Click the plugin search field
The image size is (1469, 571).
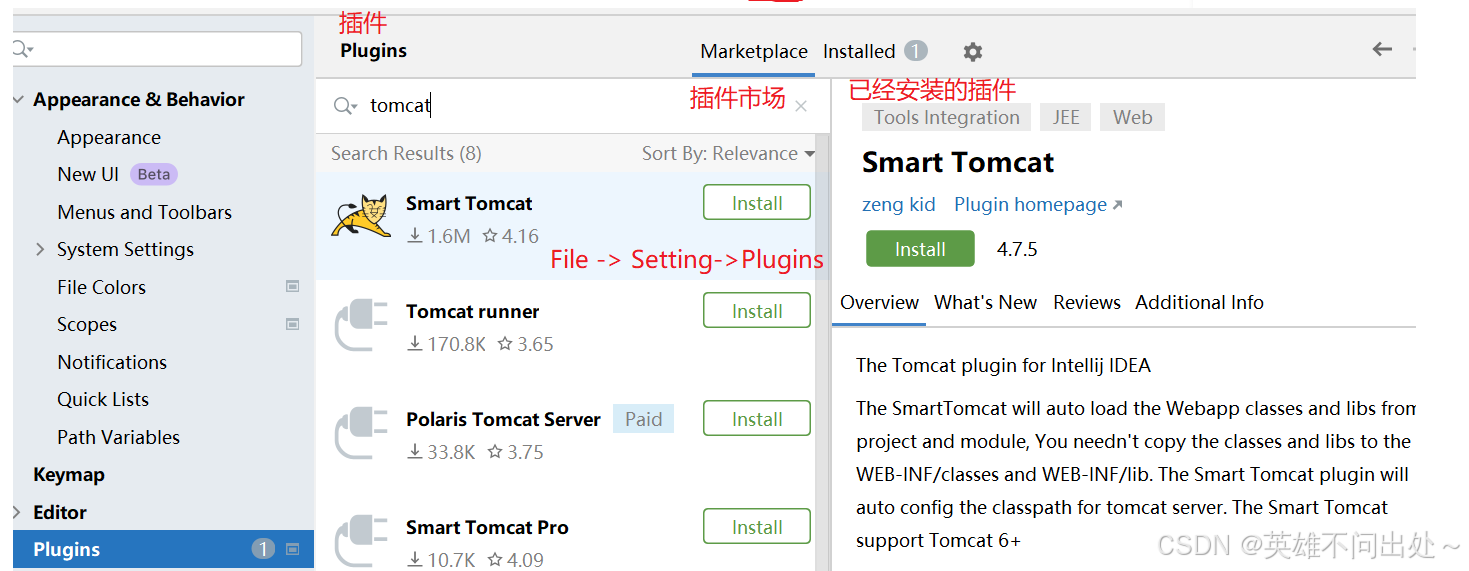(573, 106)
